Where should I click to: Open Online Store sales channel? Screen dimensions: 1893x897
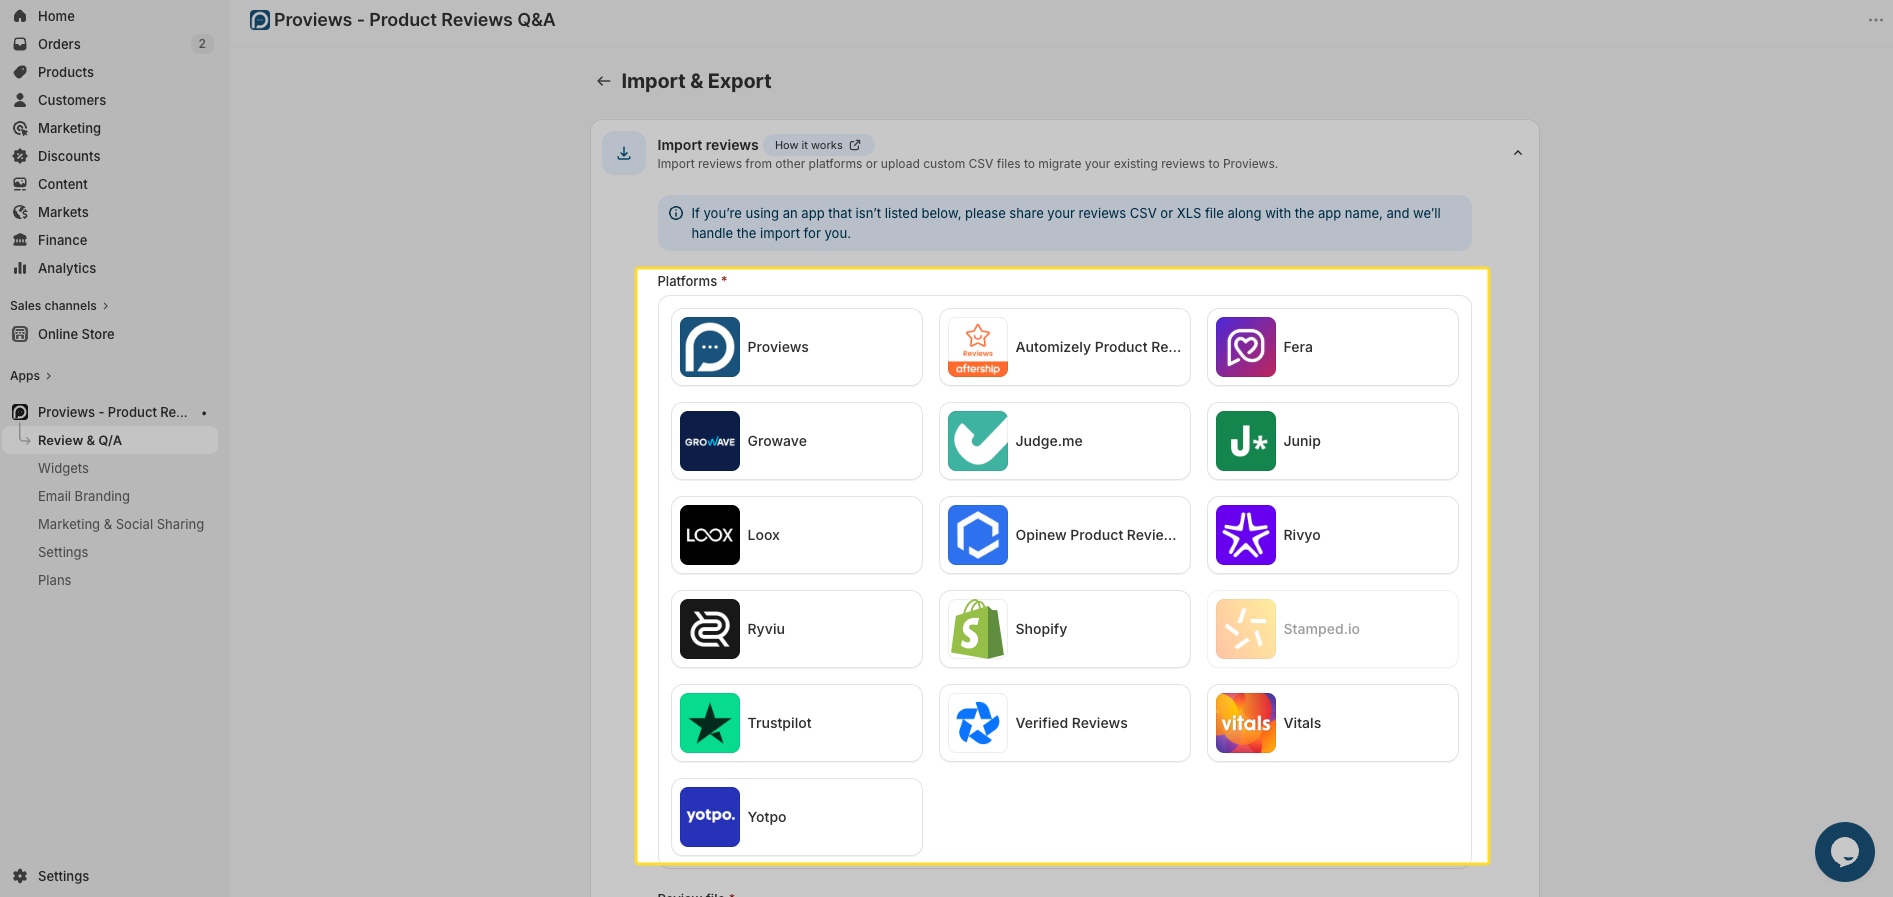(x=76, y=334)
